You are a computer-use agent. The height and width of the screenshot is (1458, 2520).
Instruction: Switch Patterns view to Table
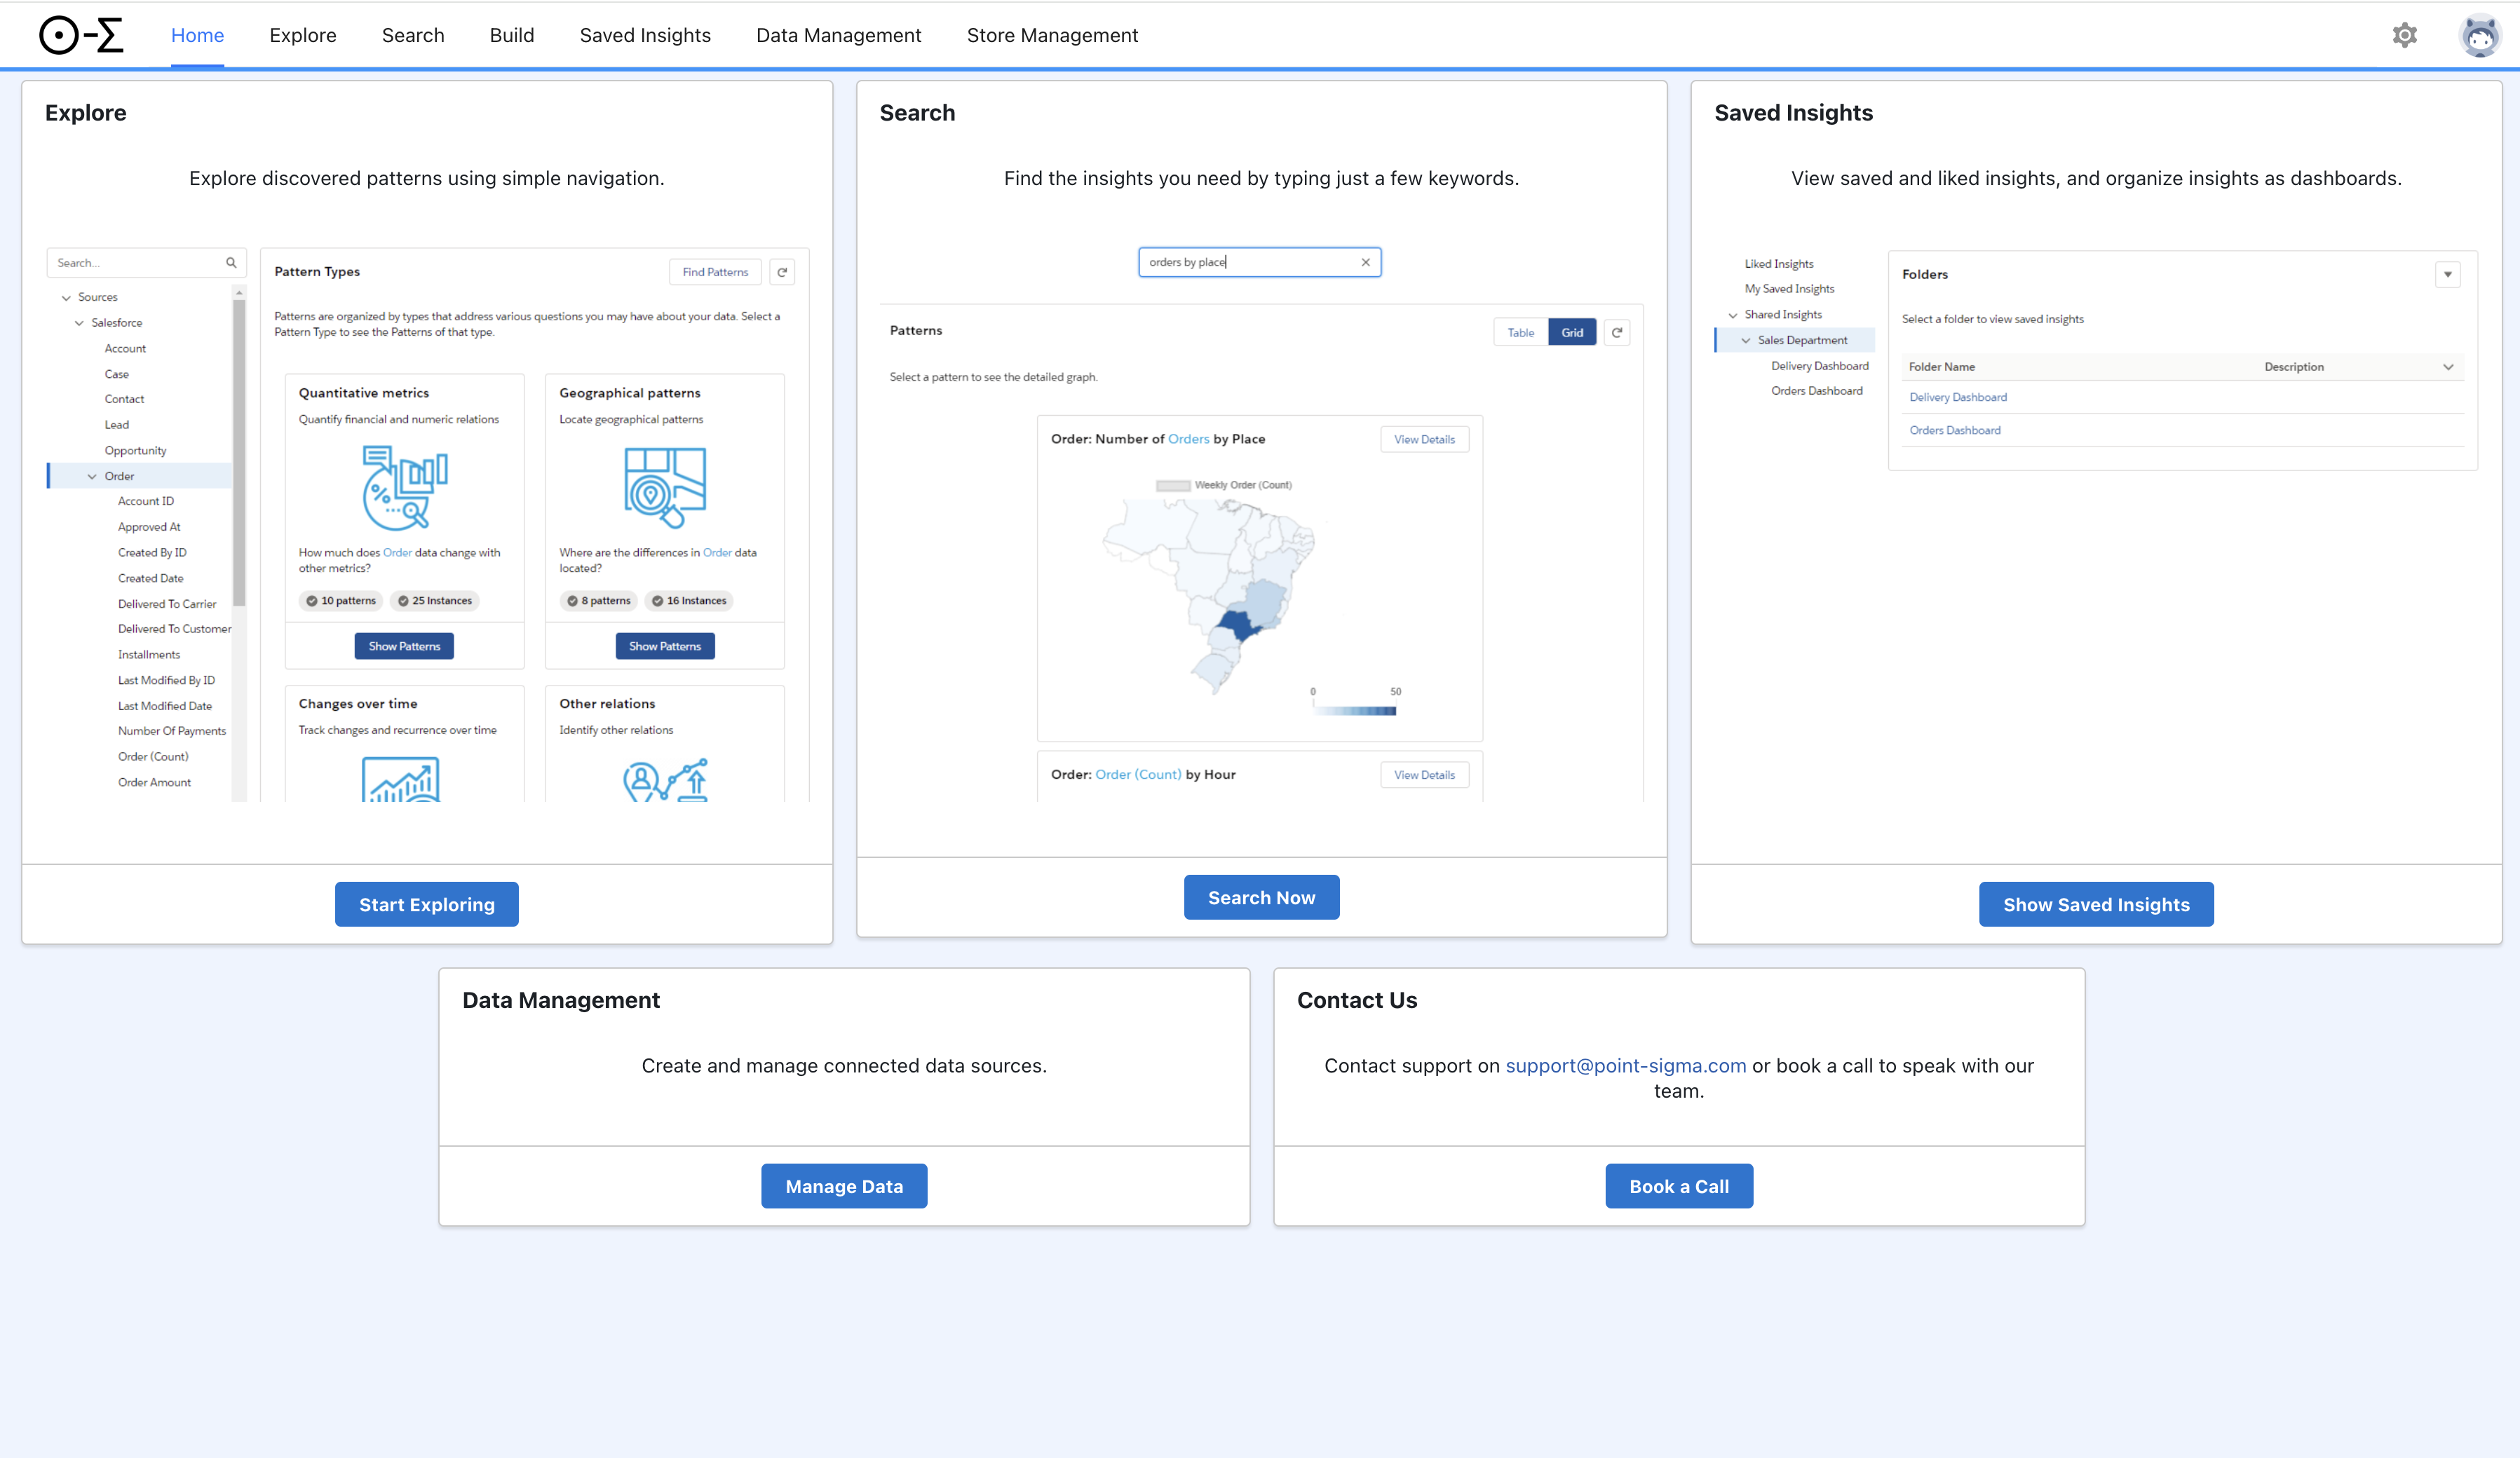coord(1520,333)
